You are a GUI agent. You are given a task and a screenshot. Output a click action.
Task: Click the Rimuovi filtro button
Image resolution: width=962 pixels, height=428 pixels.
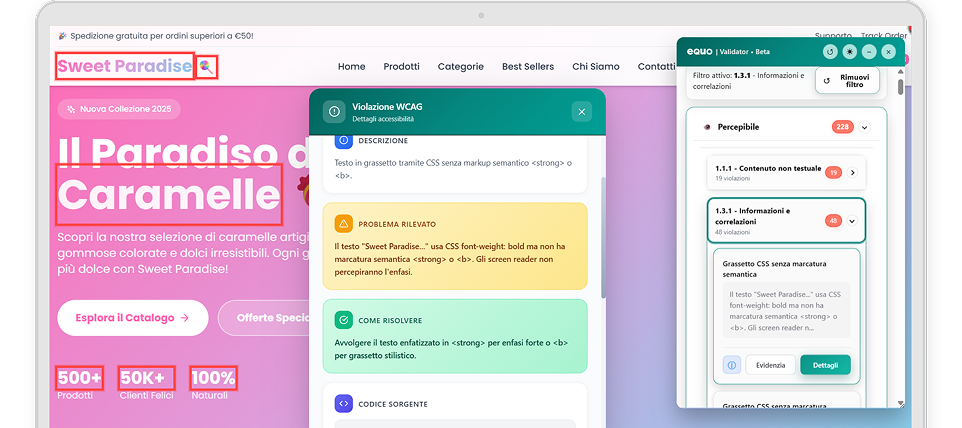[847, 81]
